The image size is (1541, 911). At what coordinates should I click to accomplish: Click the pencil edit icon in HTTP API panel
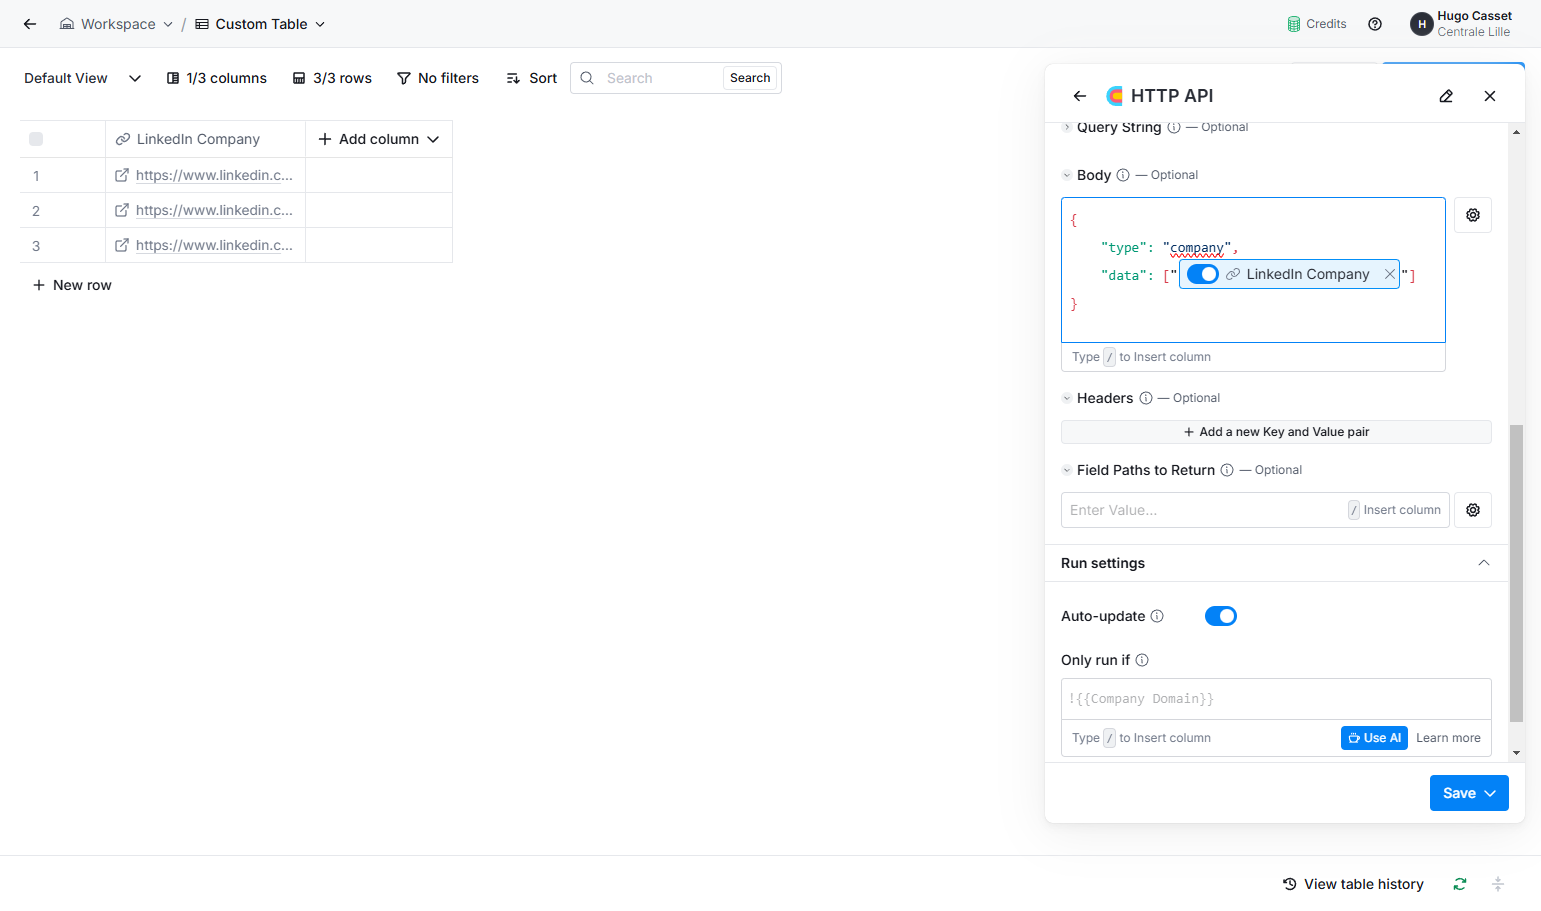coord(1446,96)
